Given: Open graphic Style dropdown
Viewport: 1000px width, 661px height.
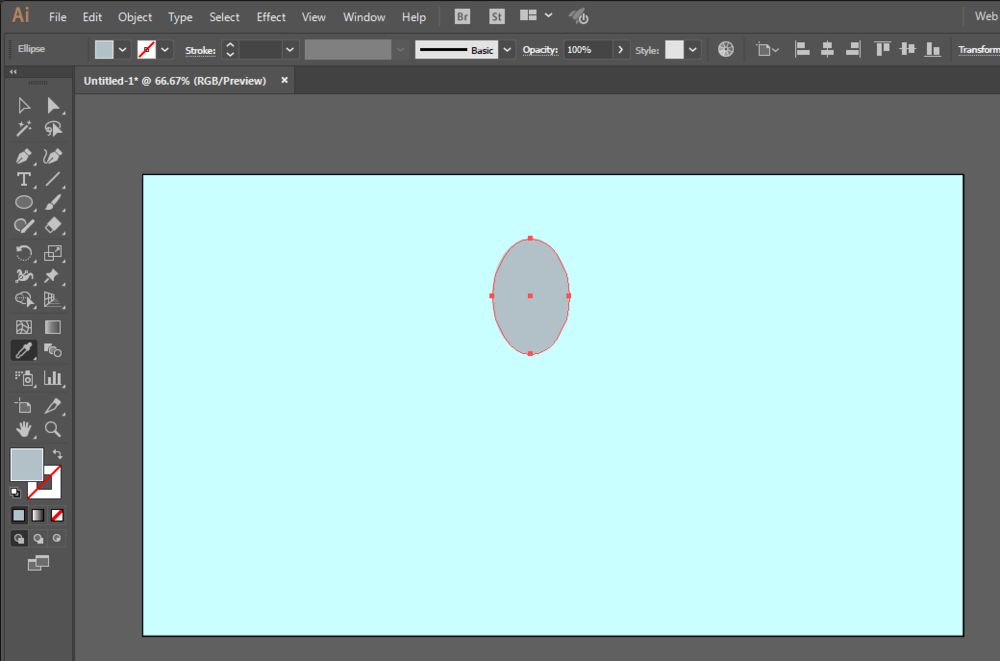Looking at the screenshot, I should (x=693, y=50).
